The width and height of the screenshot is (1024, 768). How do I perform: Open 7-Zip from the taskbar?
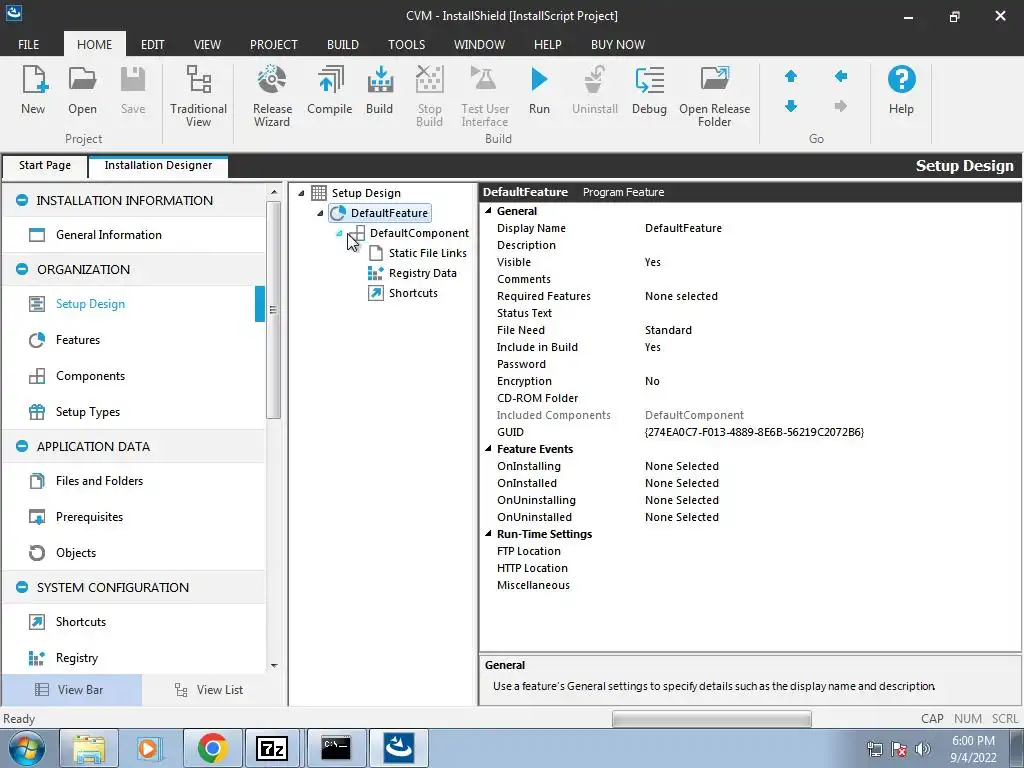tap(272, 748)
